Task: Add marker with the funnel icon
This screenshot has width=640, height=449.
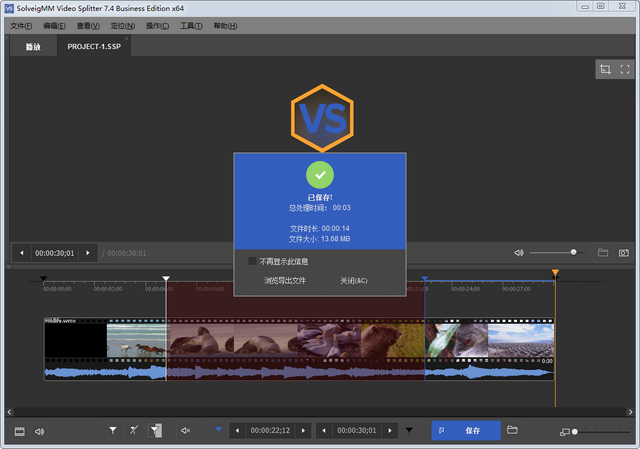Action: [113, 430]
